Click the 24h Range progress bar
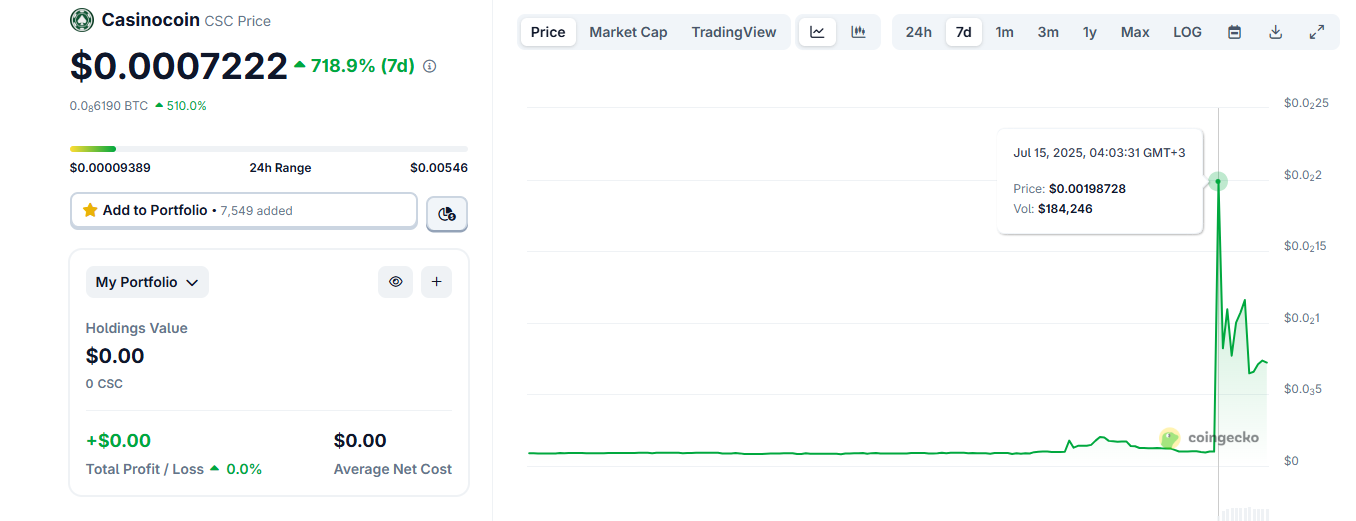This screenshot has height=521, width=1356. point(269,149)
